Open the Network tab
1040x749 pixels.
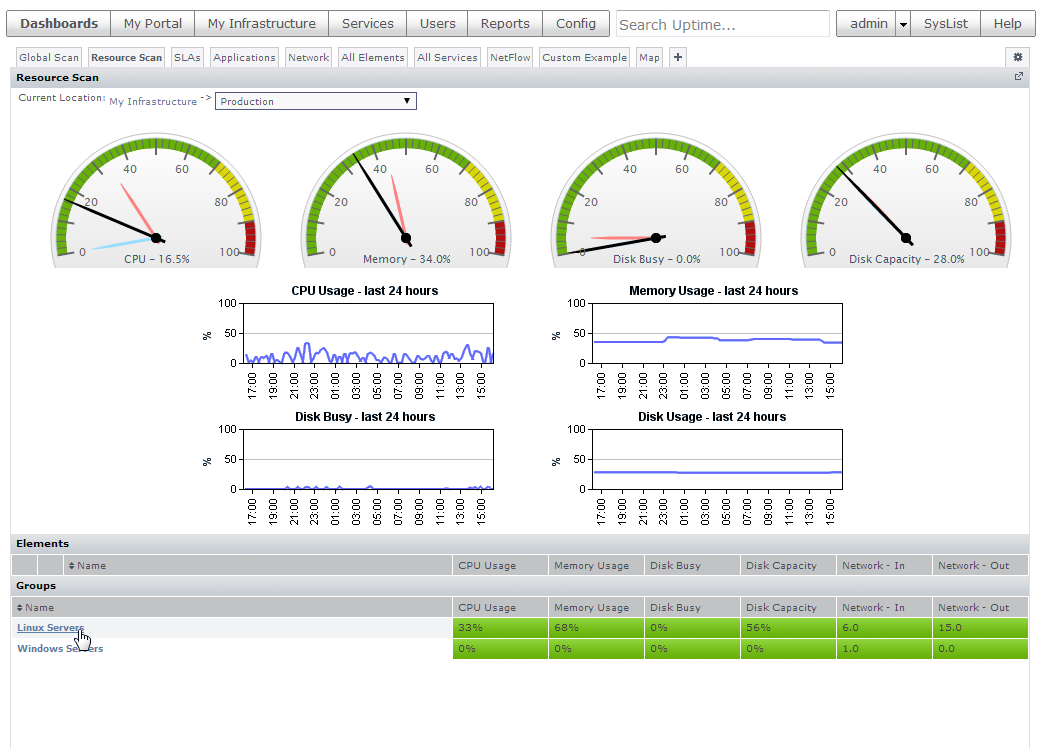pos(308,58)
